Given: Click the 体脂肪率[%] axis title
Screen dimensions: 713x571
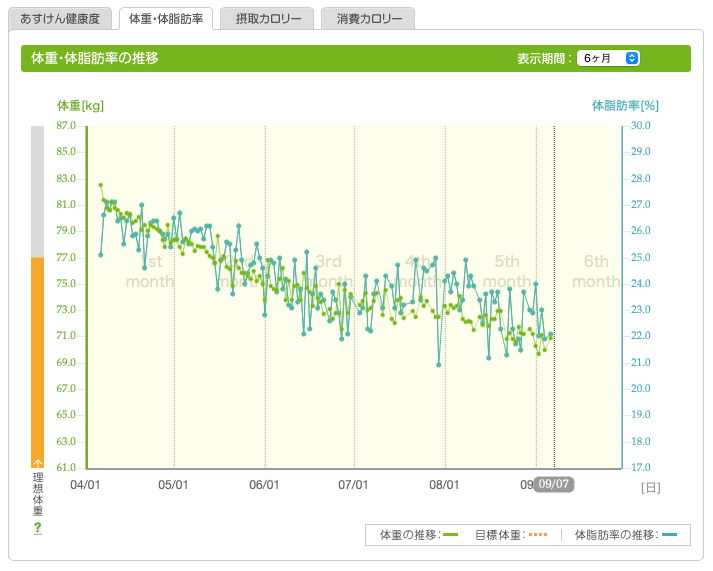Looking at the screenshot, I should [625, 105].
